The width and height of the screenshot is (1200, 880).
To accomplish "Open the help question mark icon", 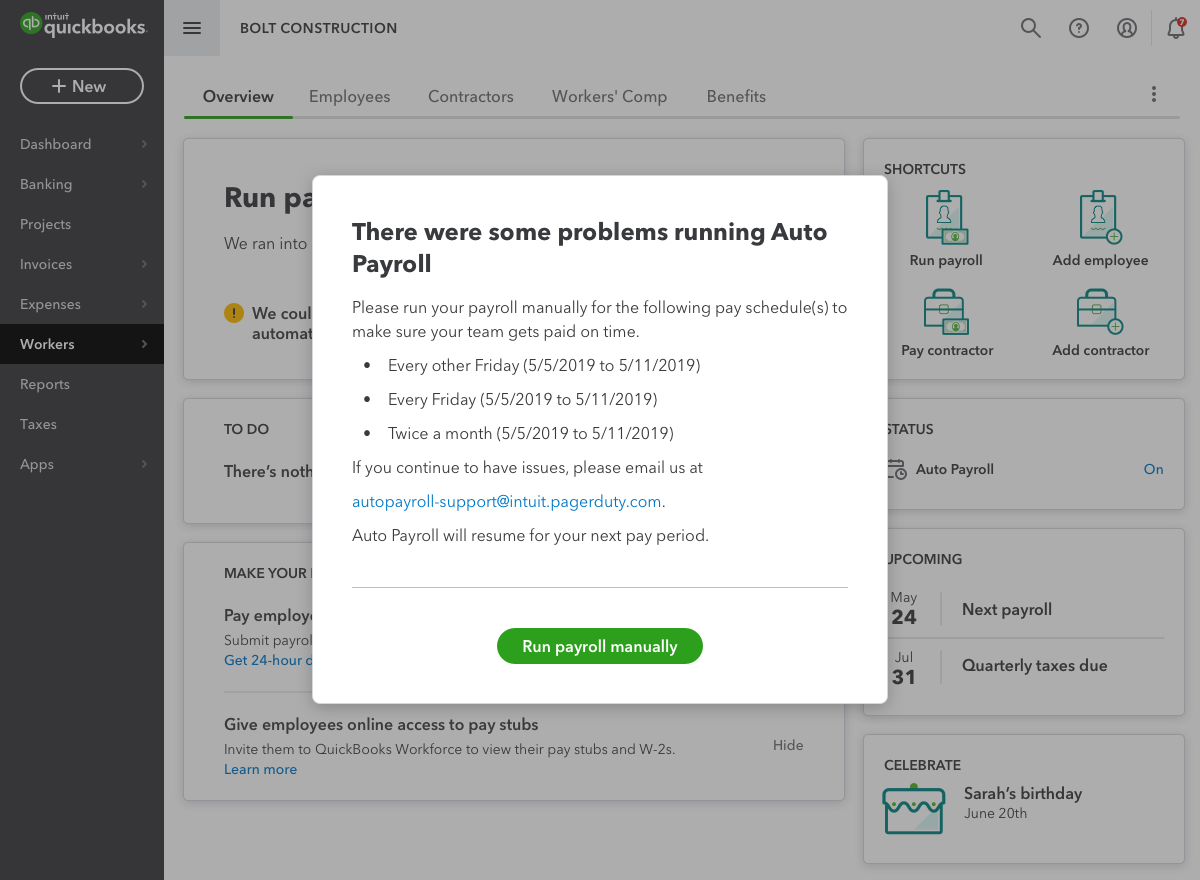I will tap(1078, 28).
